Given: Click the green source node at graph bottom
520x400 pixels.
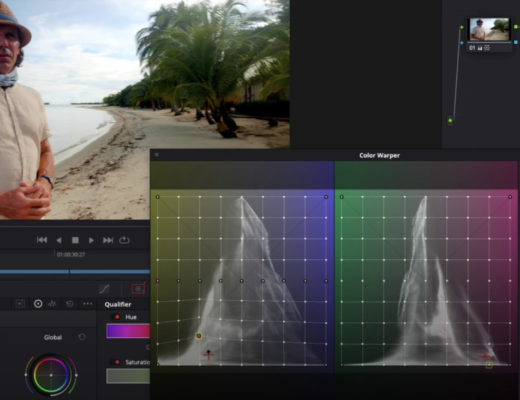Looking at the screenshot, I should click(x=450, y=120).
